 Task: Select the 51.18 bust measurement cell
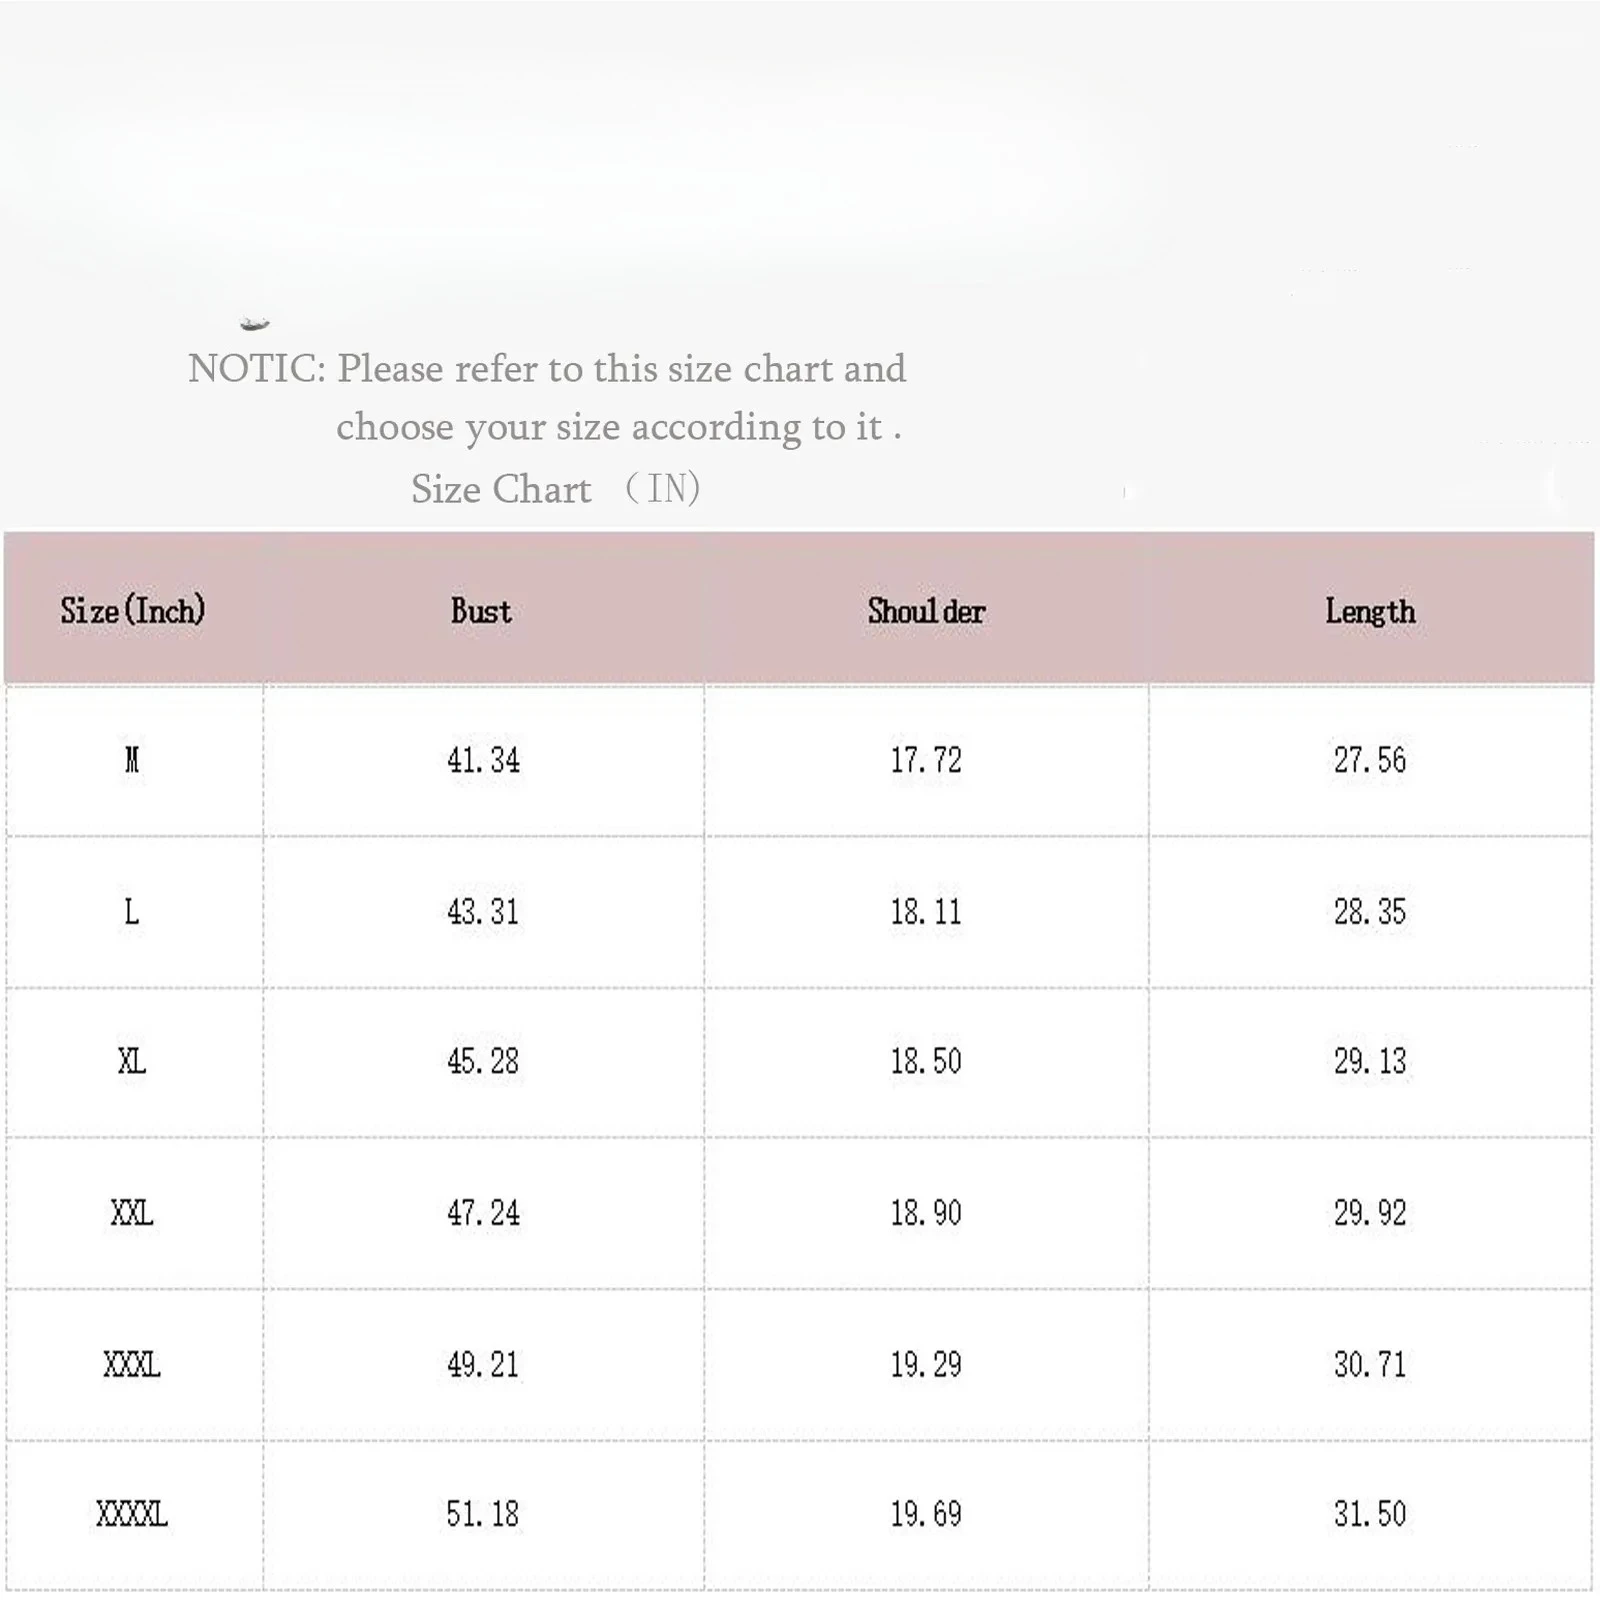[483, 1514]
